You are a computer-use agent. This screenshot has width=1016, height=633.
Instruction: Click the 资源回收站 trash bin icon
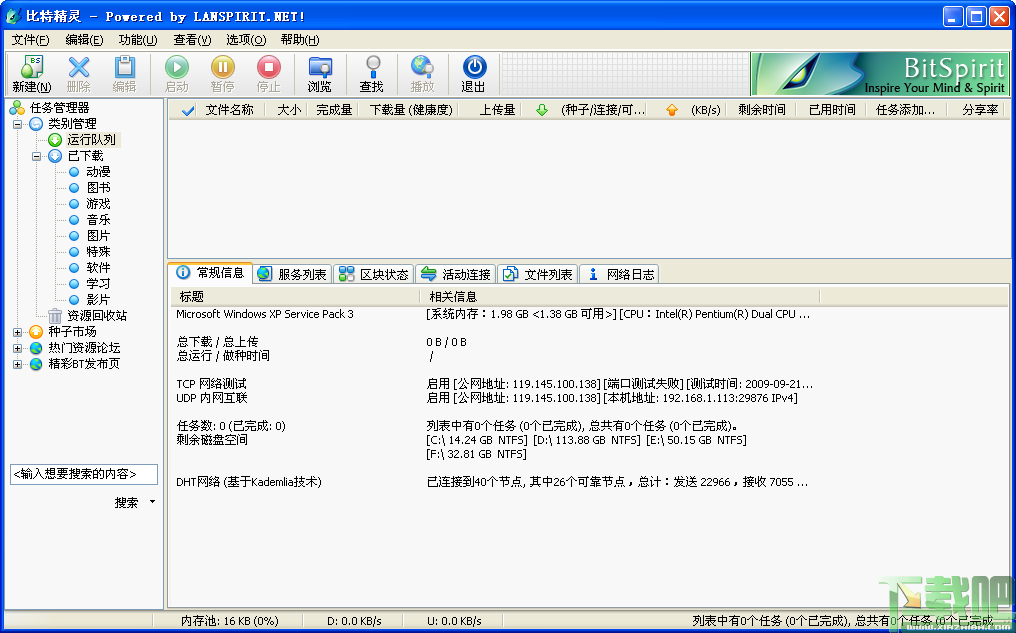(x=55, y=316)
